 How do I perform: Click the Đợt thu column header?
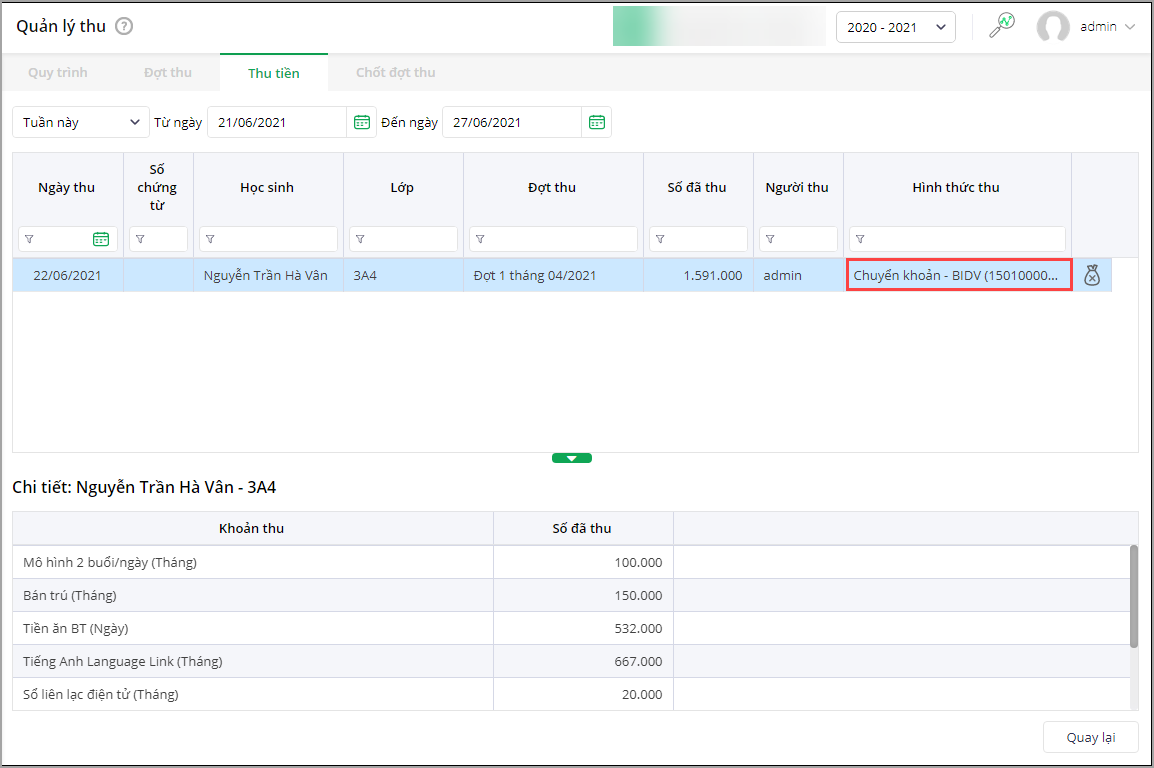(x=552, y=188)
